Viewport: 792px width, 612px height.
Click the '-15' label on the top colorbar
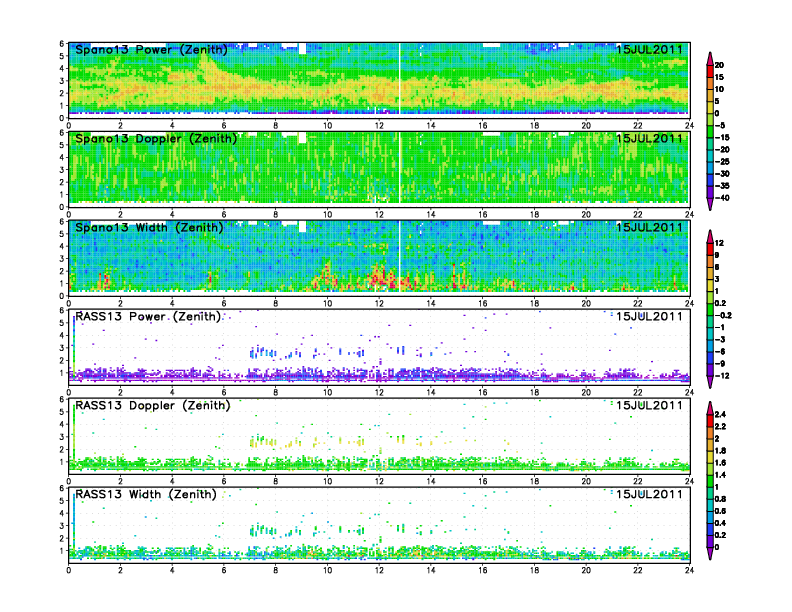[x=722, y=138]
